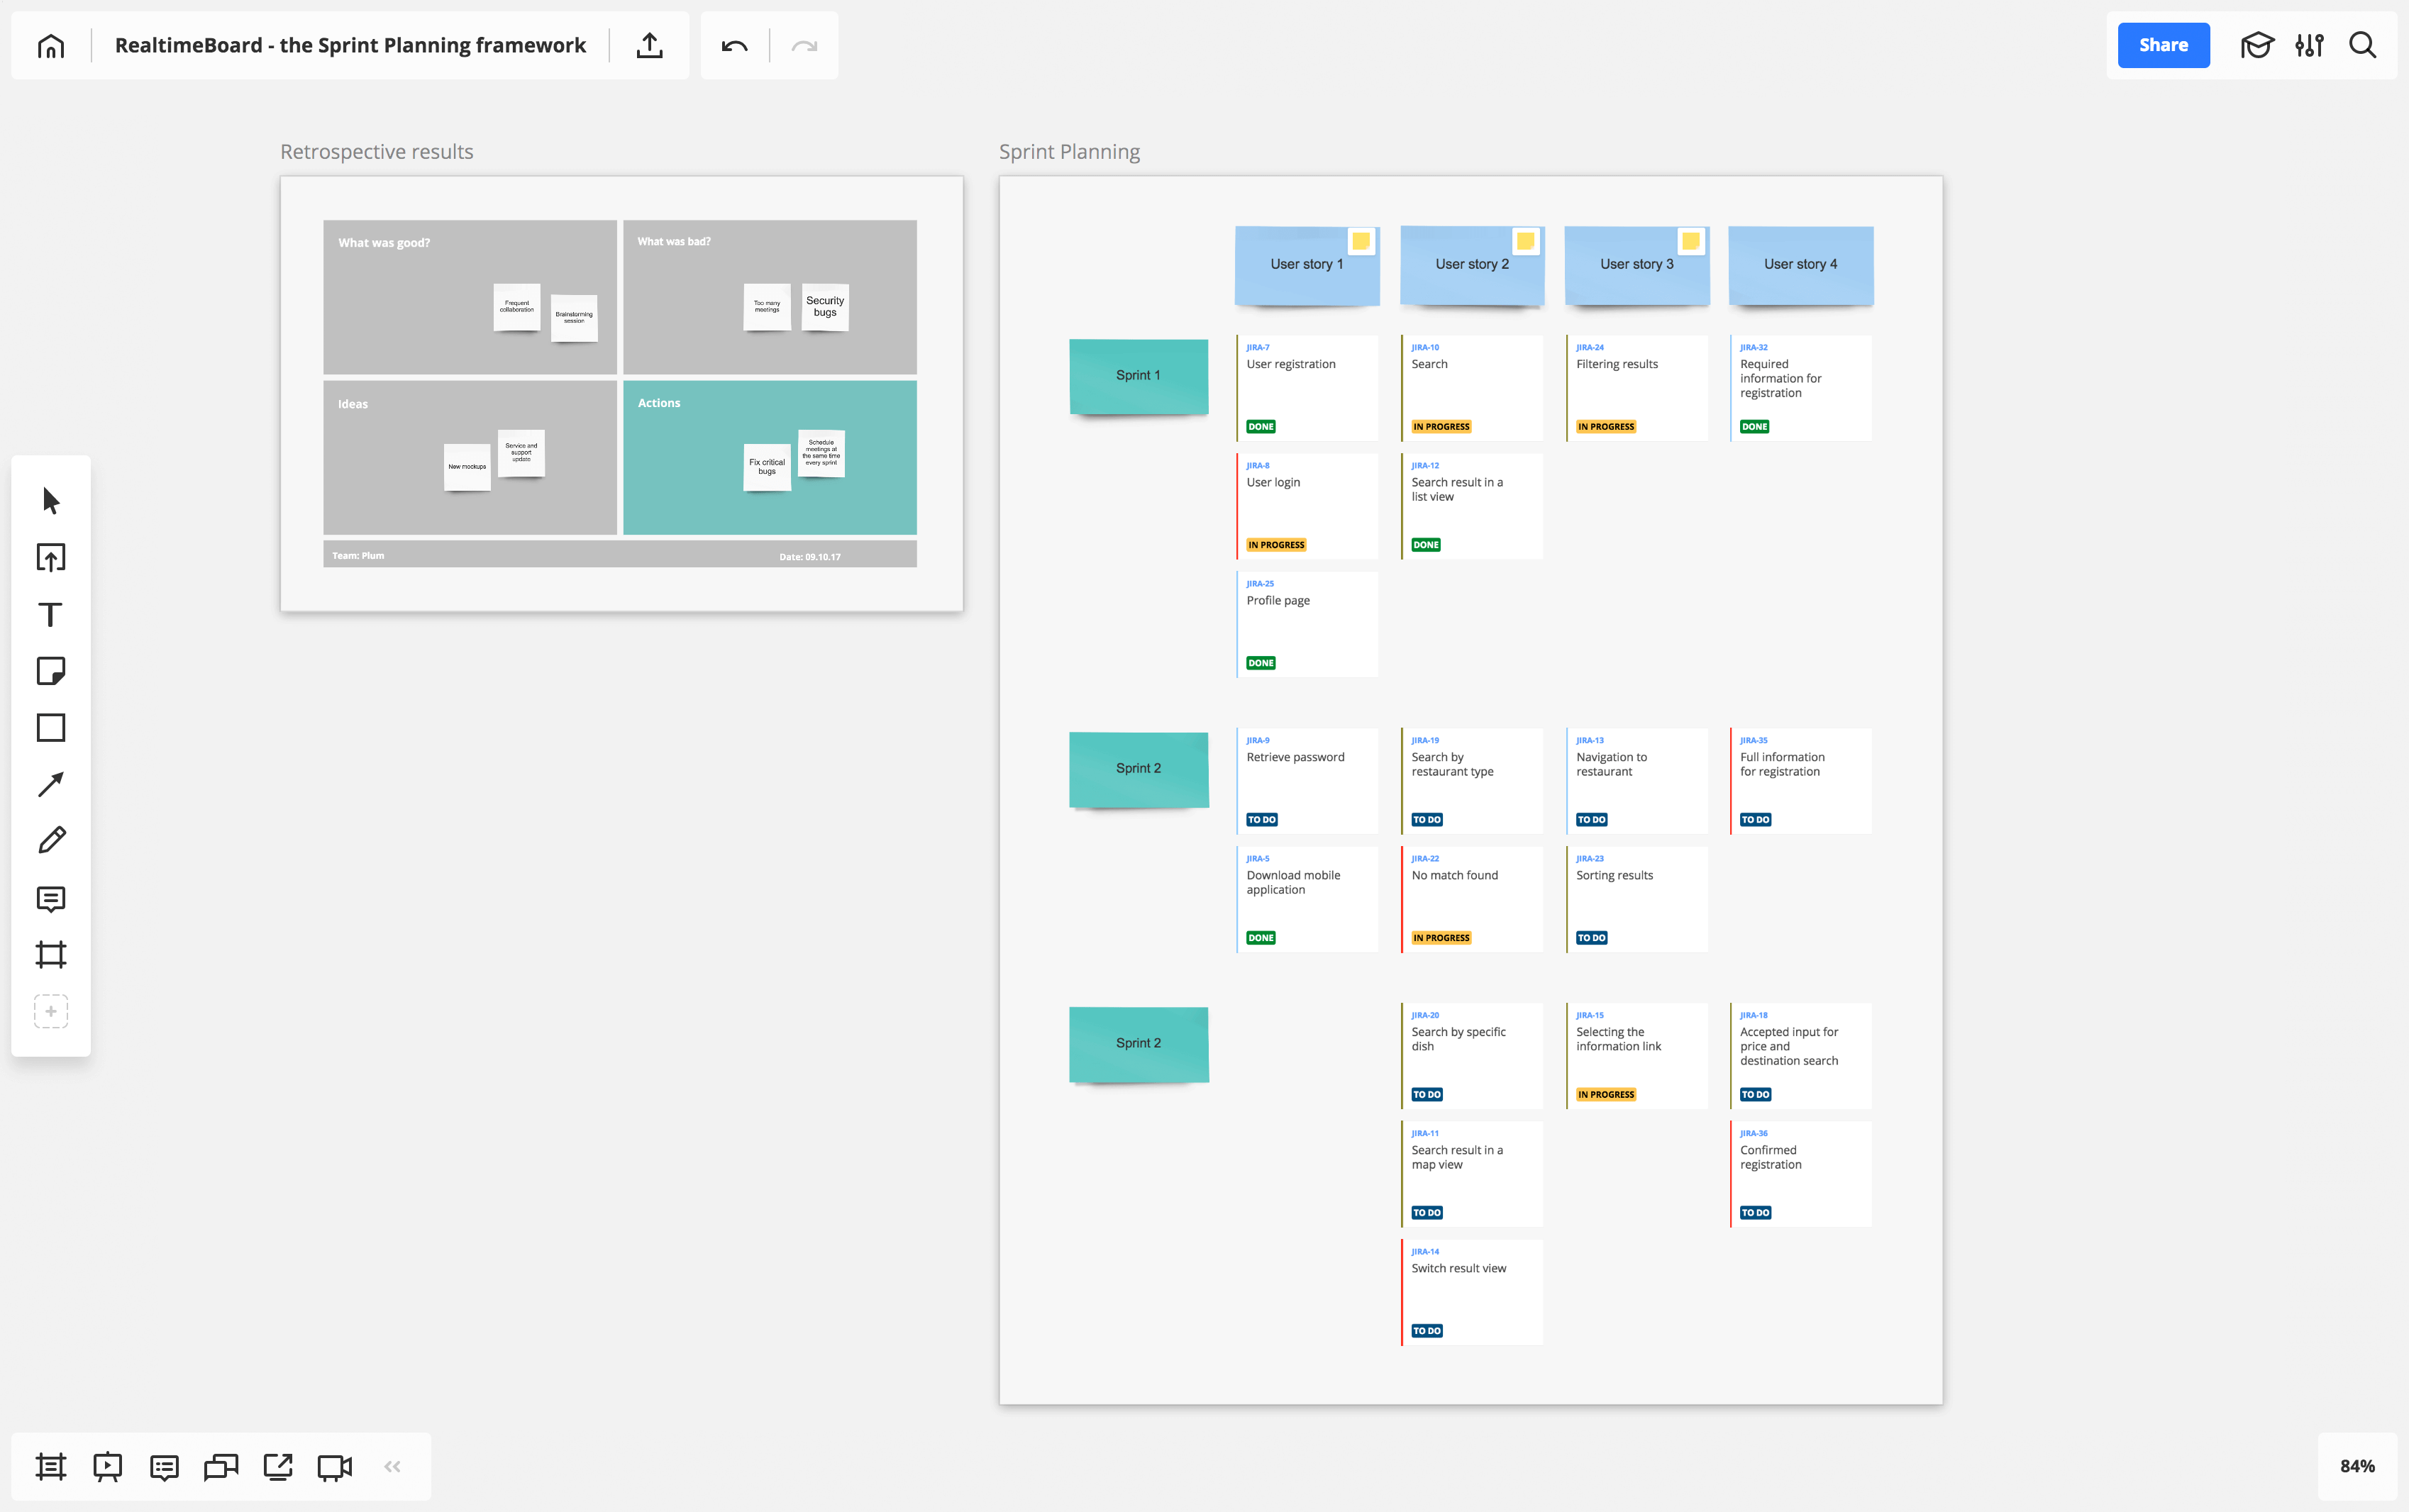The width and height of the screenshot is (2409, 1512).
Task: Click undo arrow in top toolbar
Action: [x=733, y=43]
